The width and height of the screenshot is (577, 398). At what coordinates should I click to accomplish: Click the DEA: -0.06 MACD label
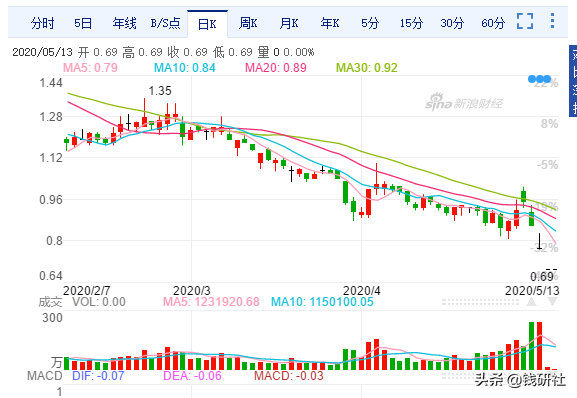[x=192, y=376]
